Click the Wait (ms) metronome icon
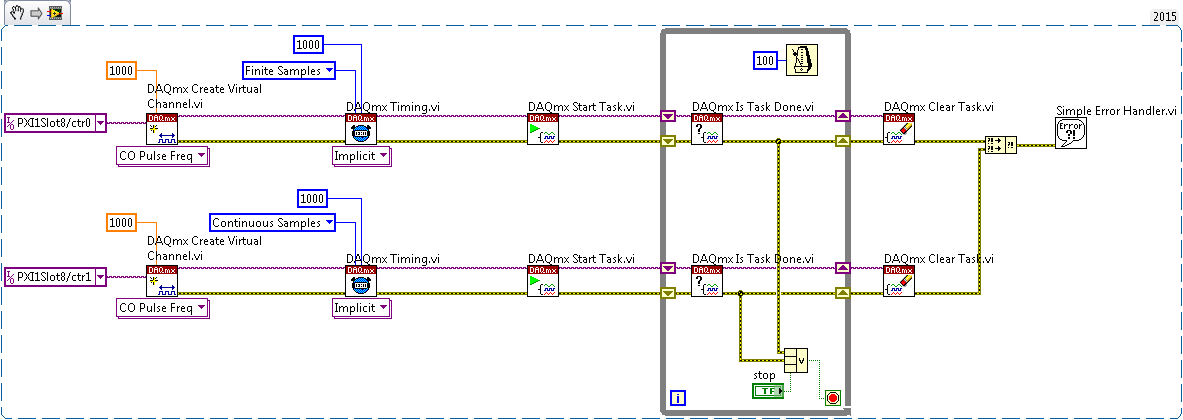1183x420 pixels. coord(802,60)
